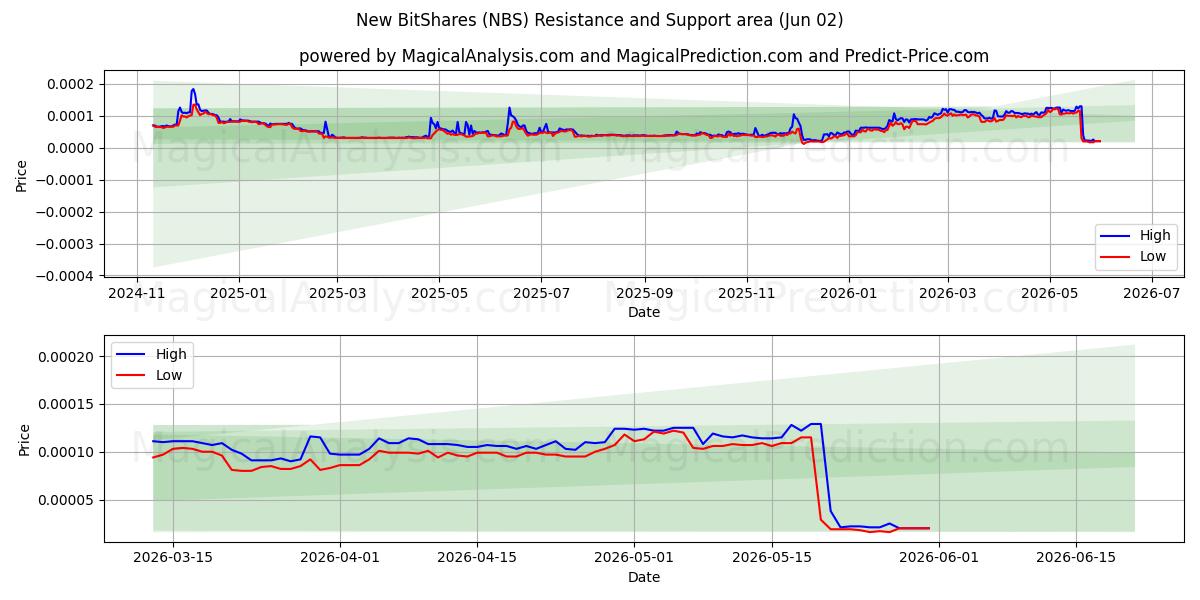Click the '2026-05-01' lower axis label
Viewport: 1200px width, 600px height.
[634, 559]
